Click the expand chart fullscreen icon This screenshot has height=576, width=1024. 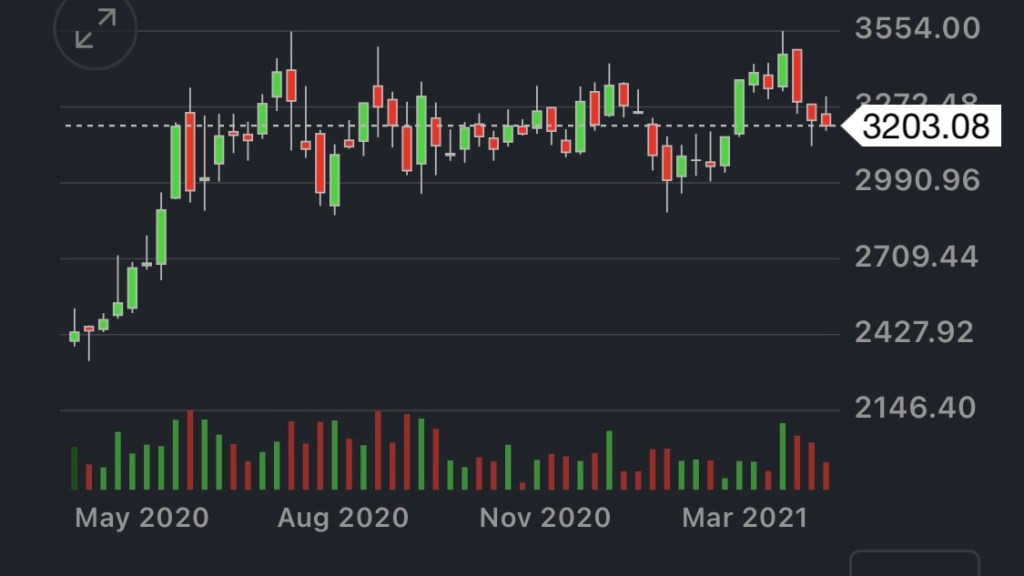pos(95,28)
